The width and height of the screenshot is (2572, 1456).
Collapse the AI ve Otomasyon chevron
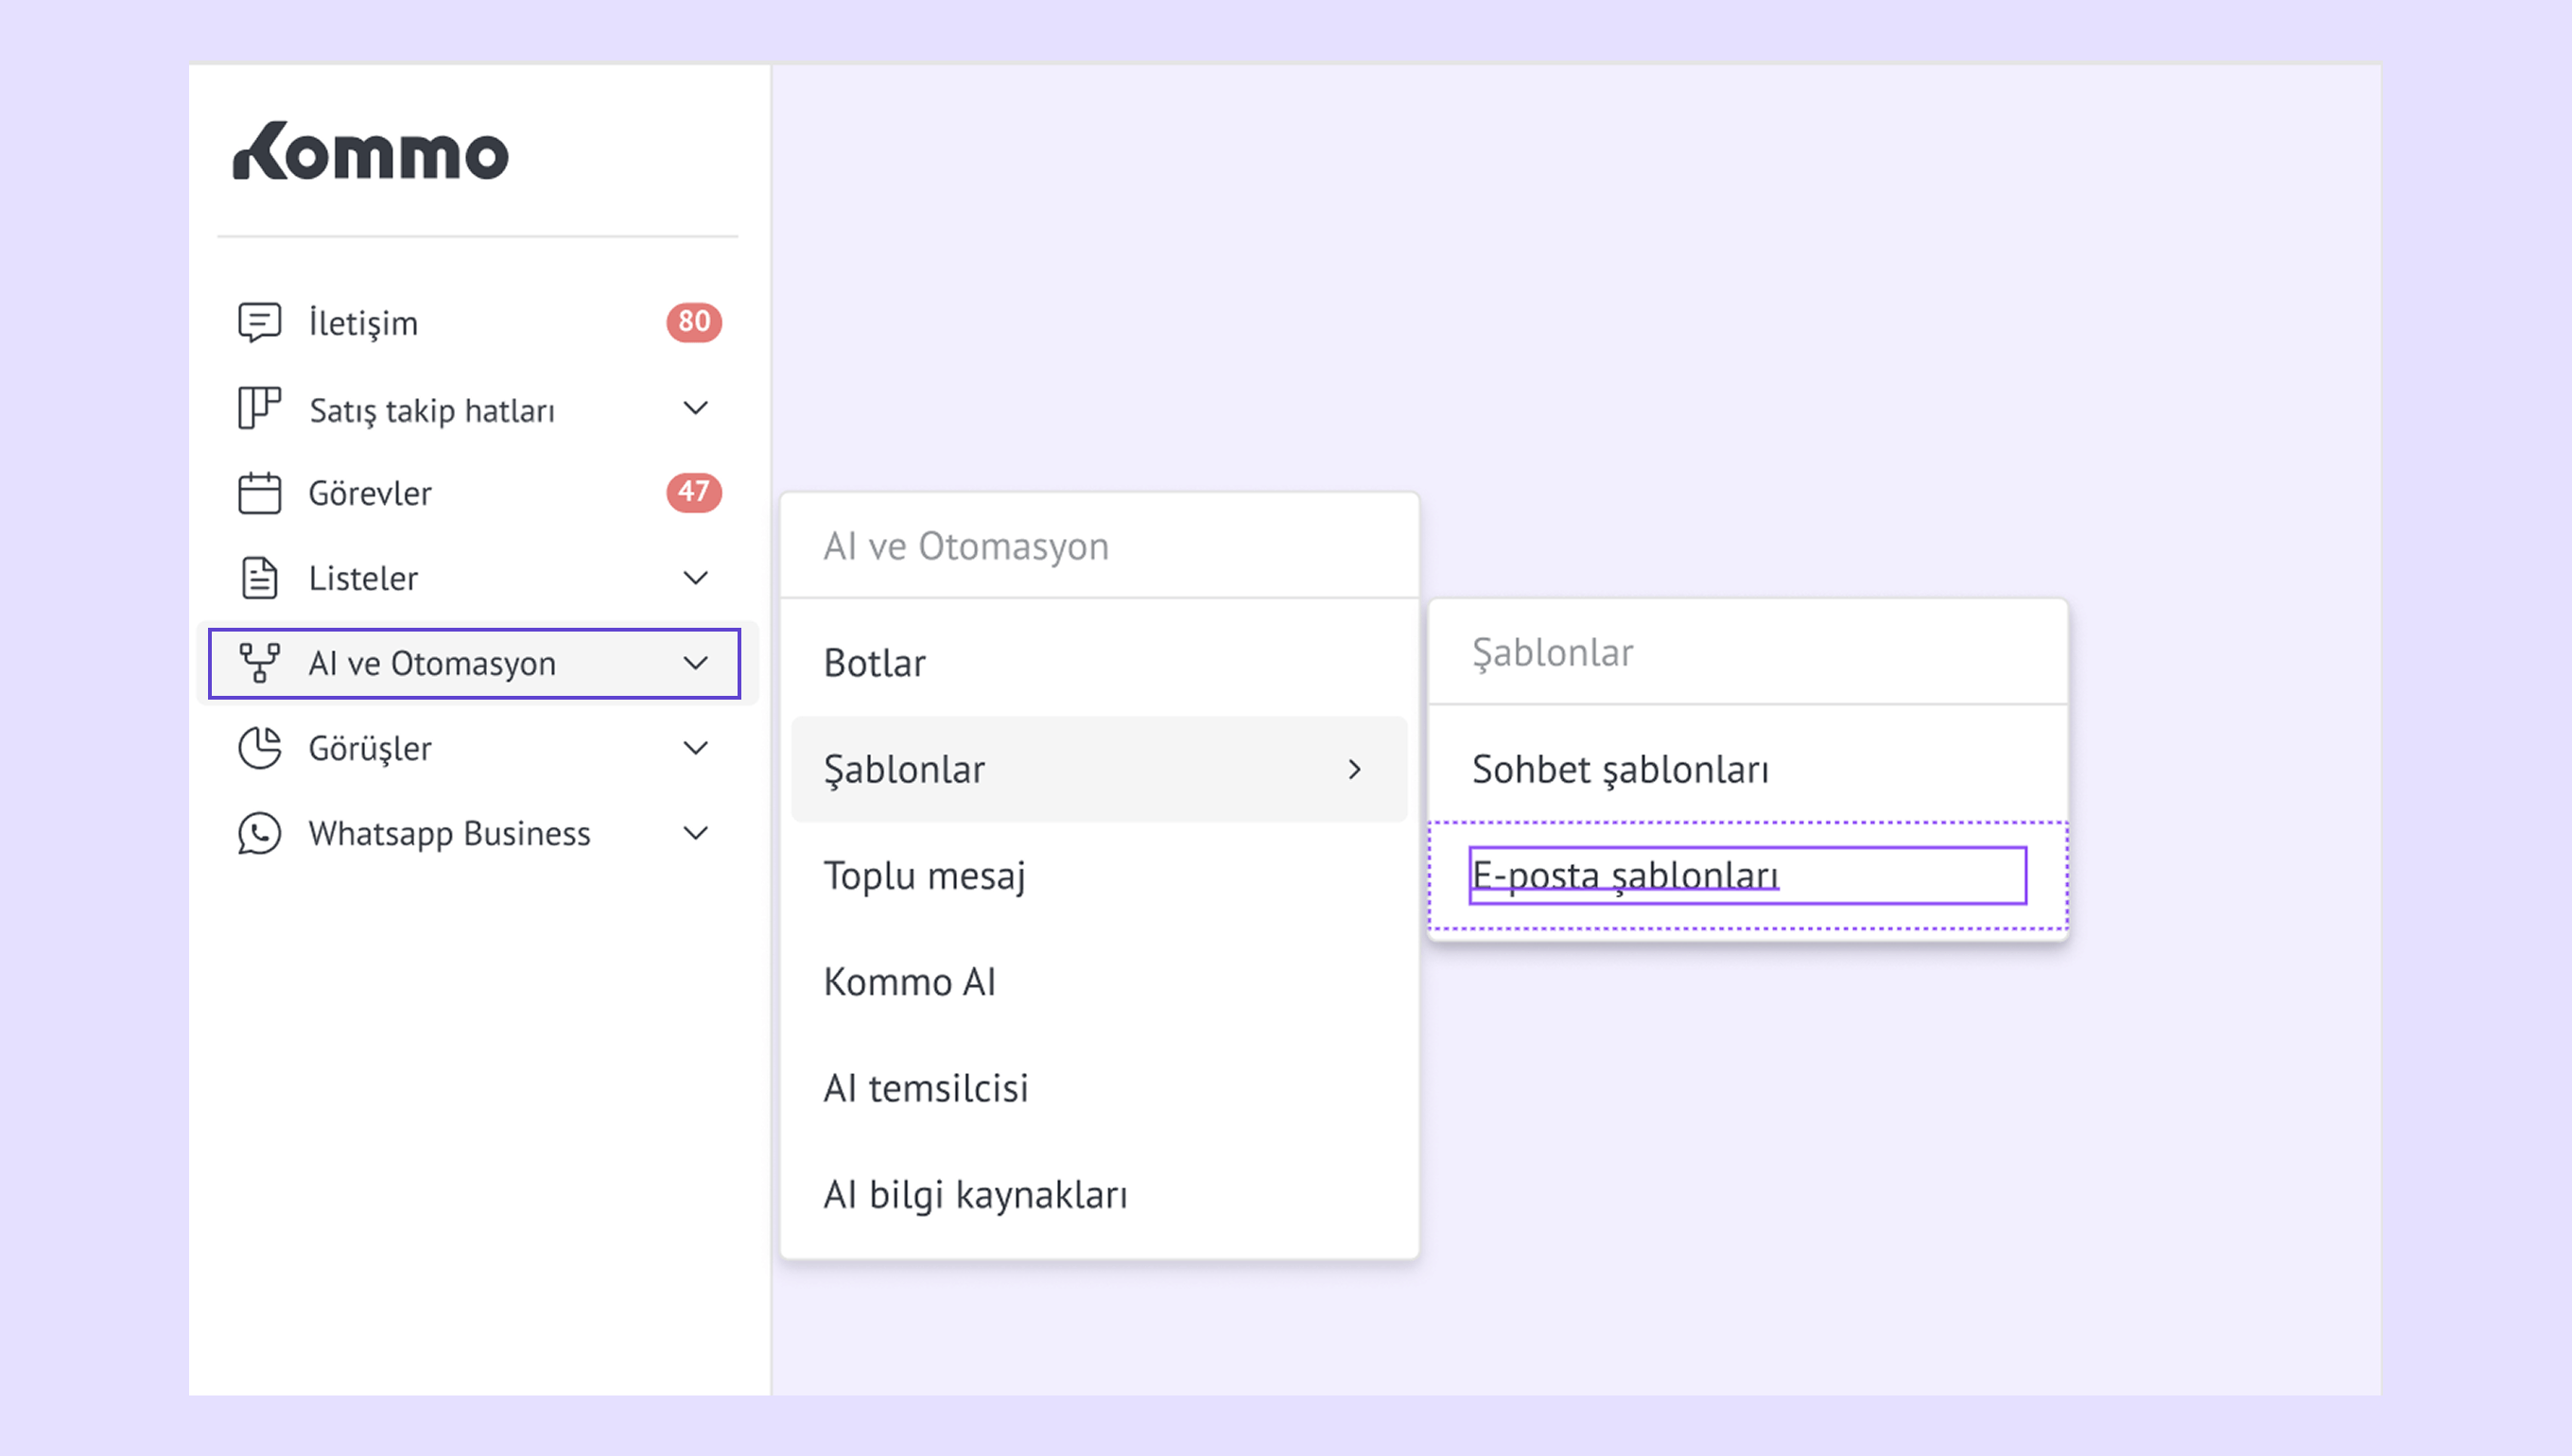[x=695, y=663]
